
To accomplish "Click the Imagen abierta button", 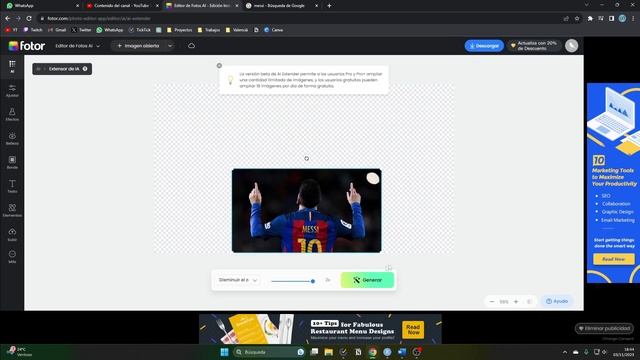I will click(138, 46).
